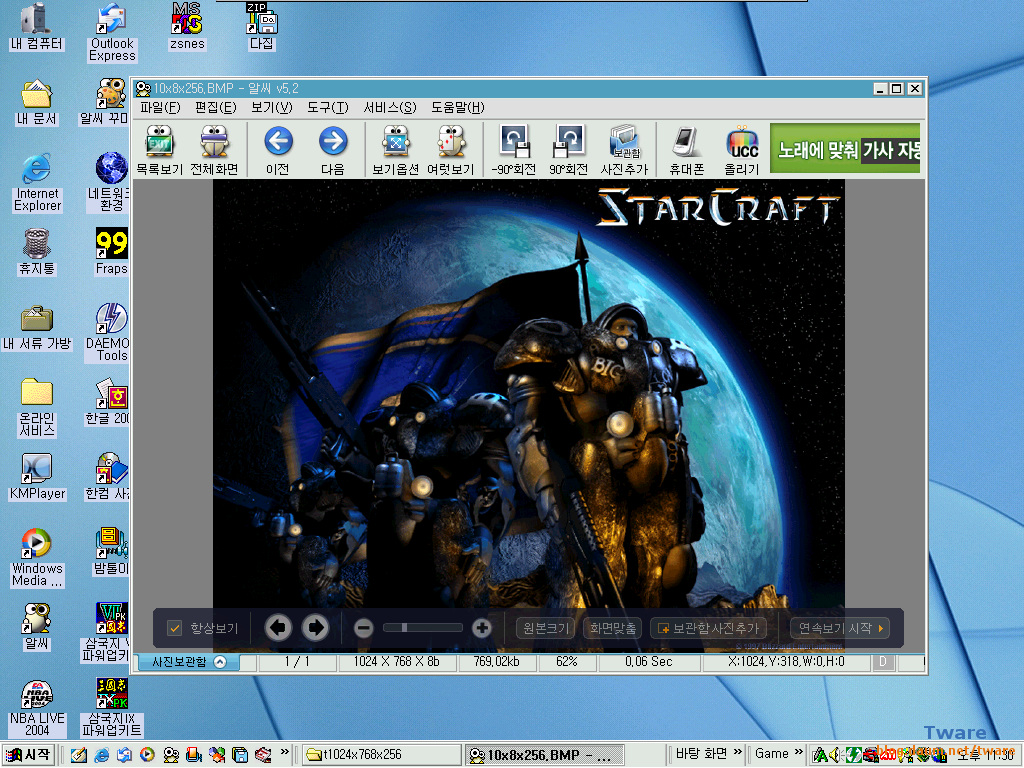Expand quick launch overflow chevron
Image resolution: width=1024 pixels, height=768 pixels.
click(285, 752)
